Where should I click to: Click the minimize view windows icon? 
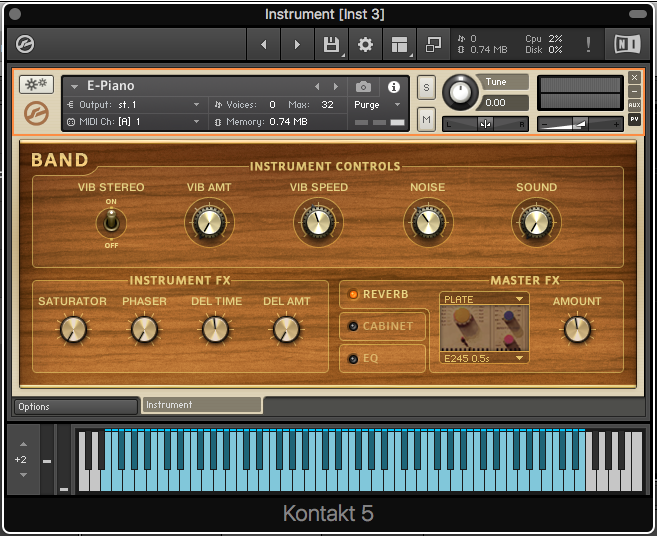pyautogui.click(x=433, y=44)
